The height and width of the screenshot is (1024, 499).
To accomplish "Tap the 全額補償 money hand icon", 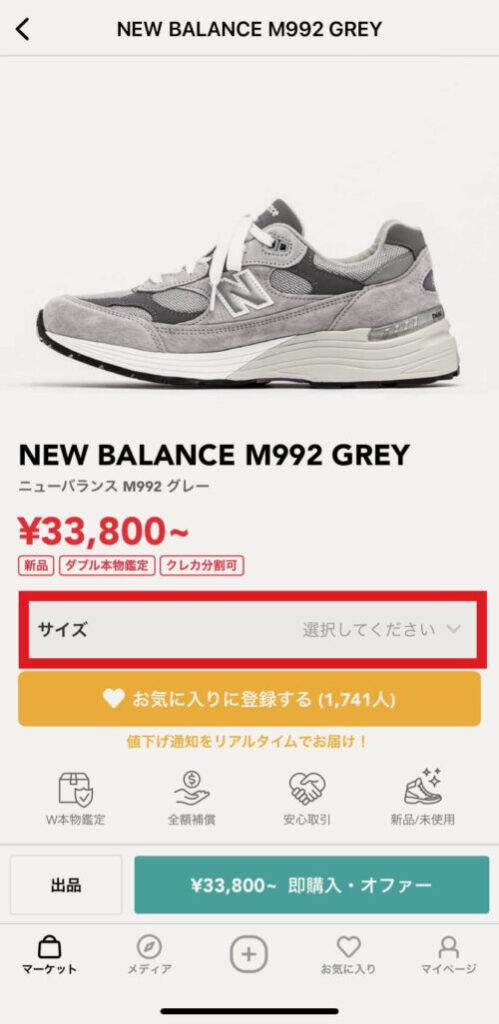I will (x=191, y=788).
